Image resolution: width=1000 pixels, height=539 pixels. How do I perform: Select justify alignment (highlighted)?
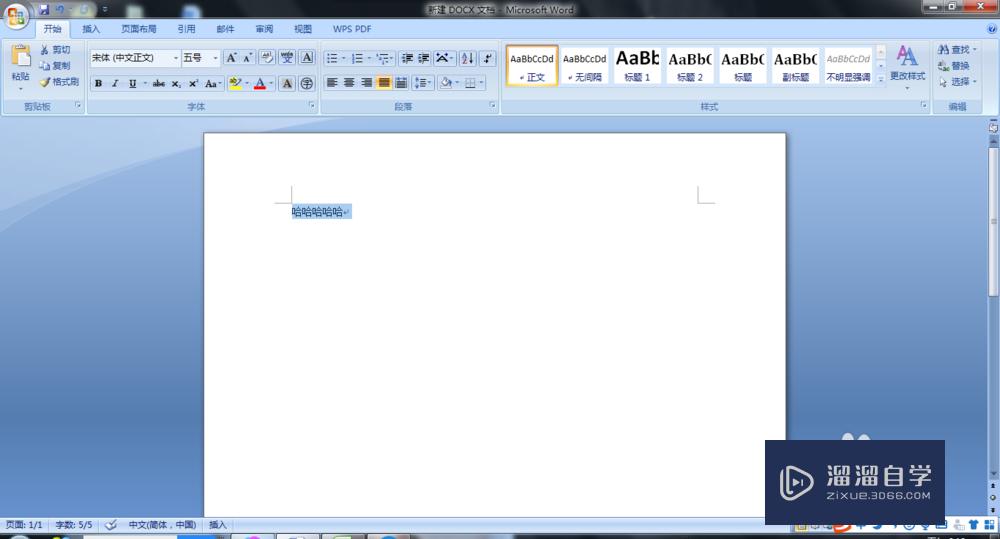click(x=383, y=82)
